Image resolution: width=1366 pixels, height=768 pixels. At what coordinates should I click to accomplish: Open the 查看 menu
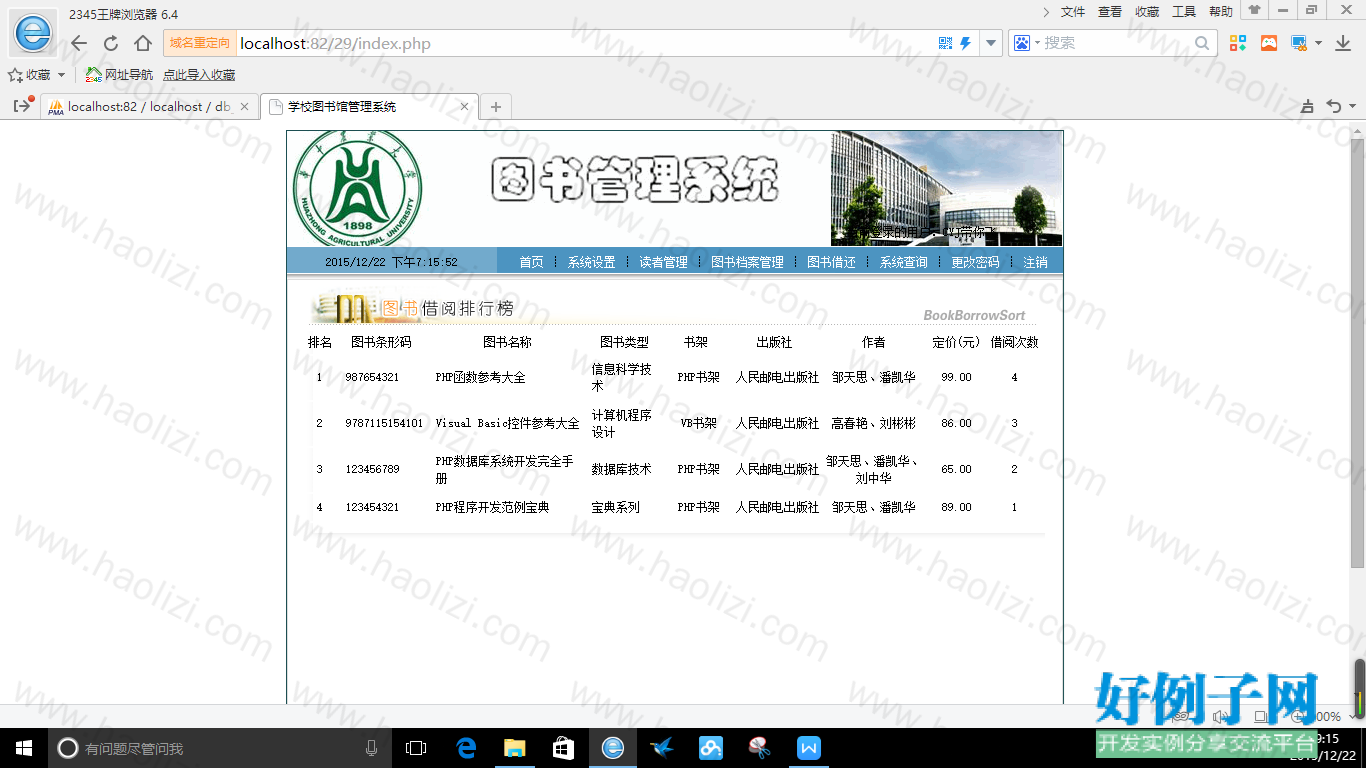pos(1110,12)
